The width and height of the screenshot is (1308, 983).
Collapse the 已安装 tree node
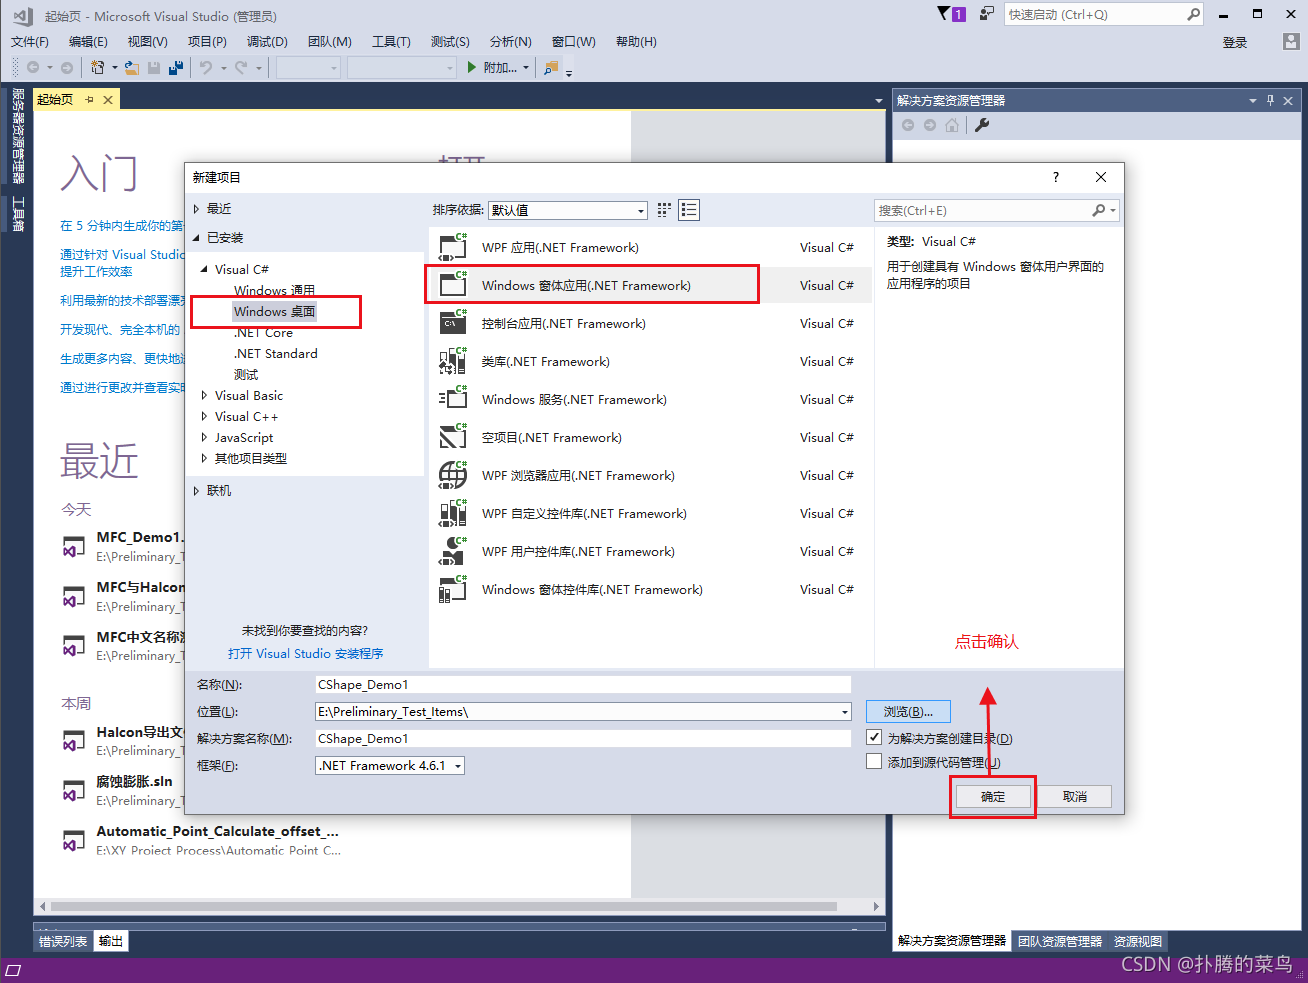tap(196, 238)
